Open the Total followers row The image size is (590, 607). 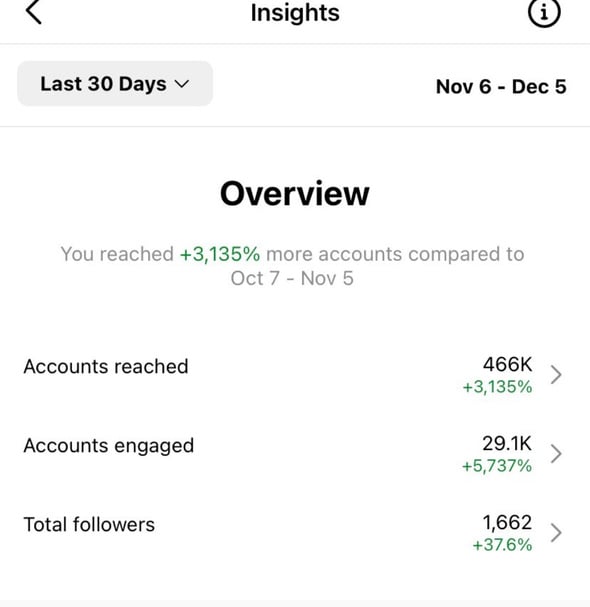pyautogui.click(x=295, y=533)
